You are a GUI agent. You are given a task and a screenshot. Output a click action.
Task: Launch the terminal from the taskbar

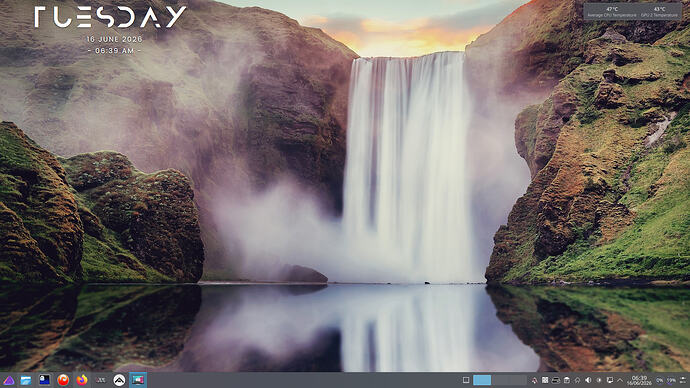pyautogui.click(x=44, y=380)
